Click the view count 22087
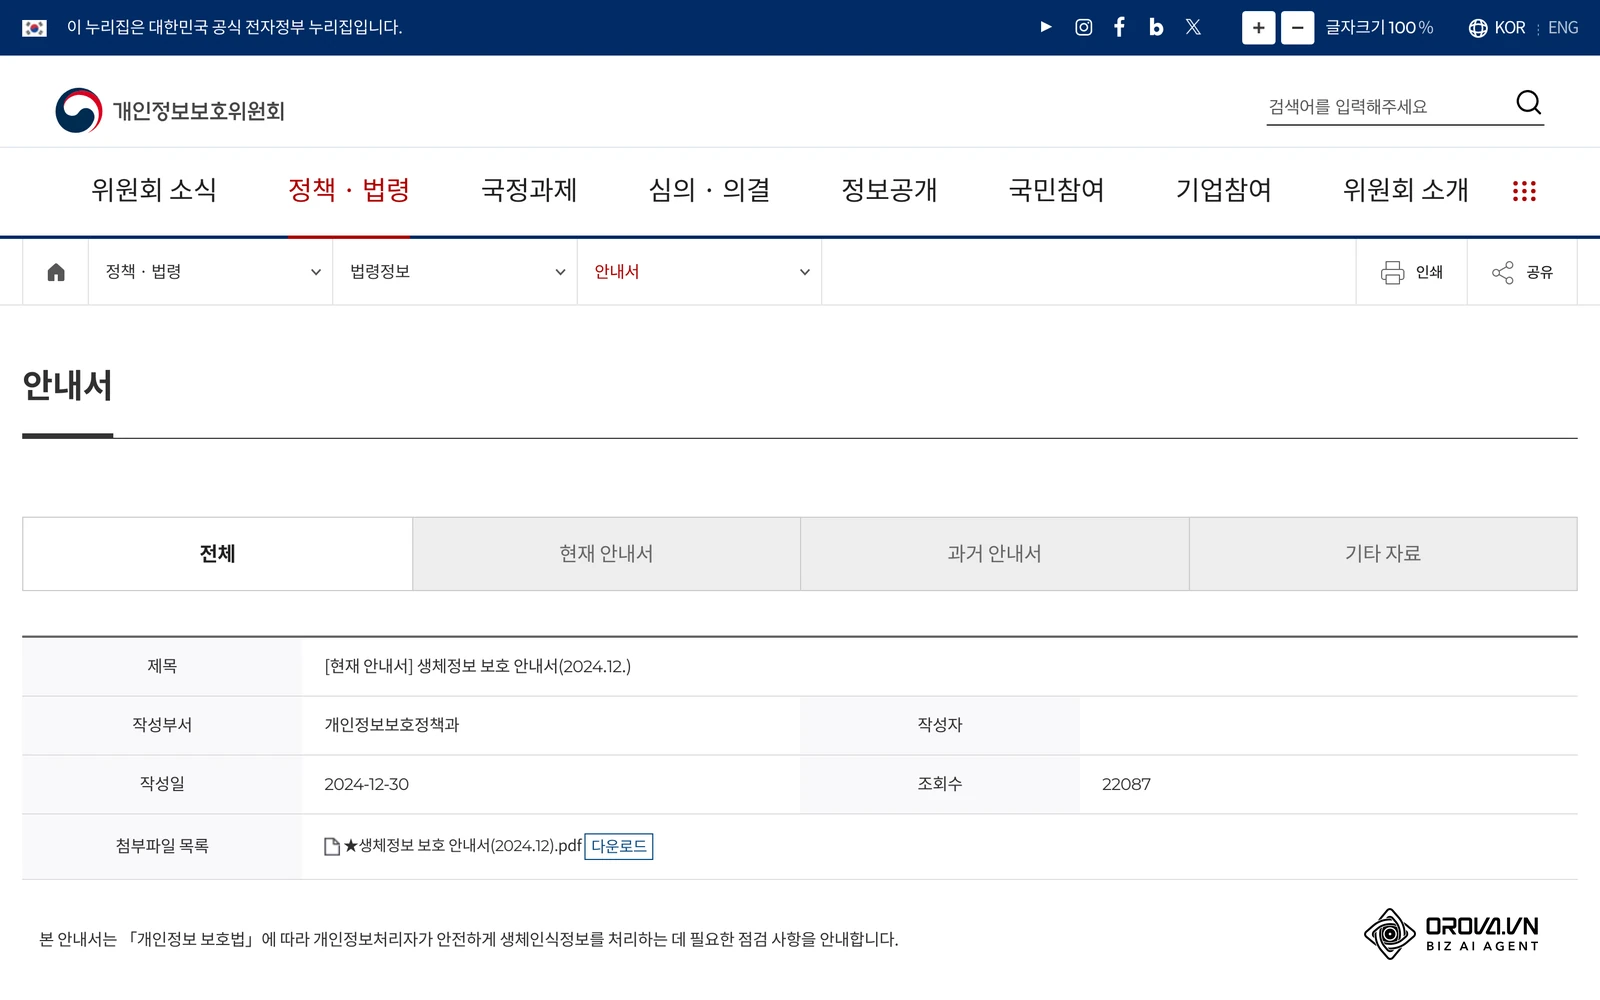This screenshot has height=1000, width=1600. tap(1126, 784)
